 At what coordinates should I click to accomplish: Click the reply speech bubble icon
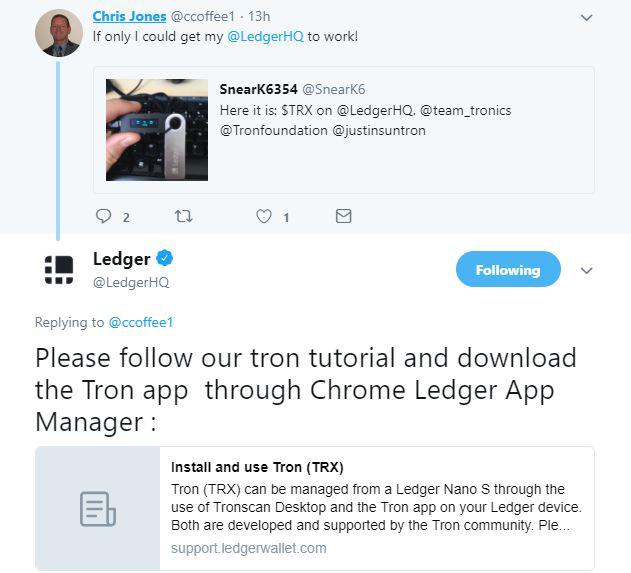click(103, 216)
